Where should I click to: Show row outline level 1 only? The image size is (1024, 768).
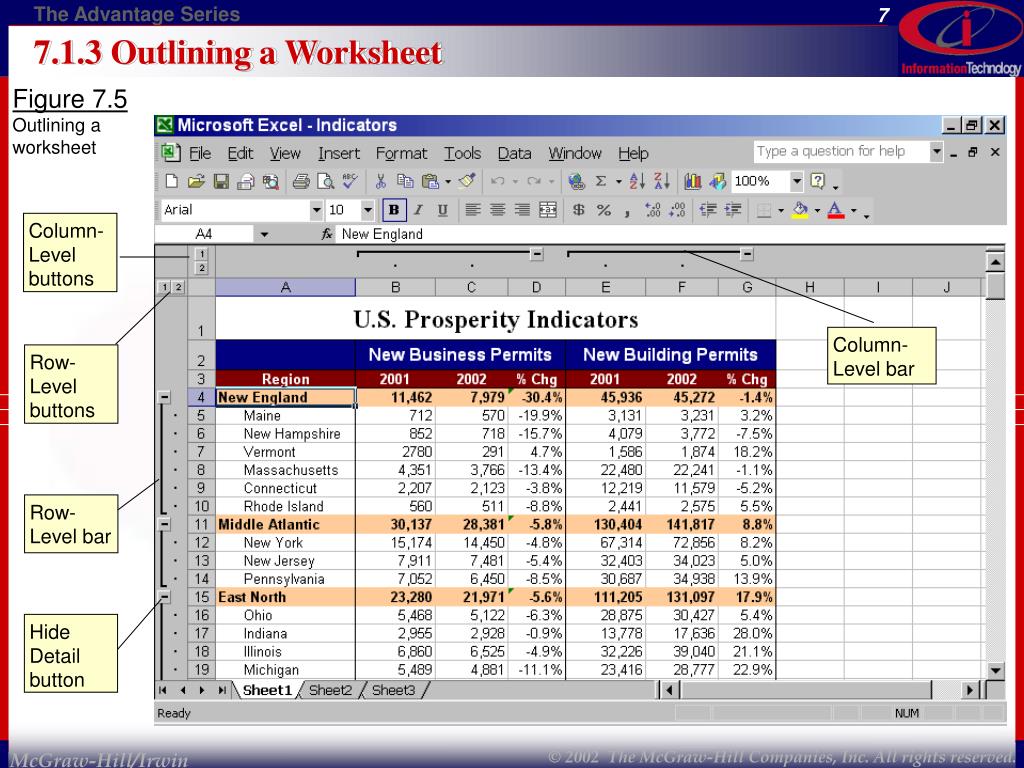pyautogui.click(x=165, y=287)
